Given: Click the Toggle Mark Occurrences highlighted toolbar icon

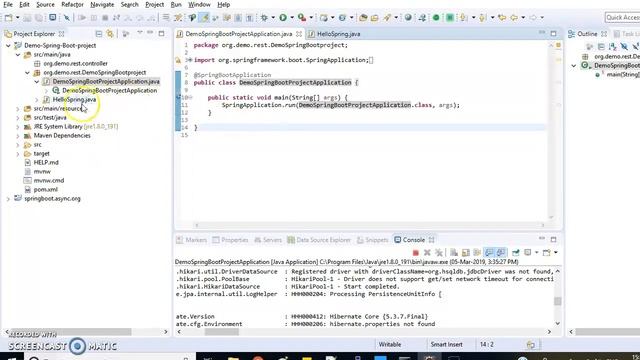Looking at the screenshot, I should 204,18.
